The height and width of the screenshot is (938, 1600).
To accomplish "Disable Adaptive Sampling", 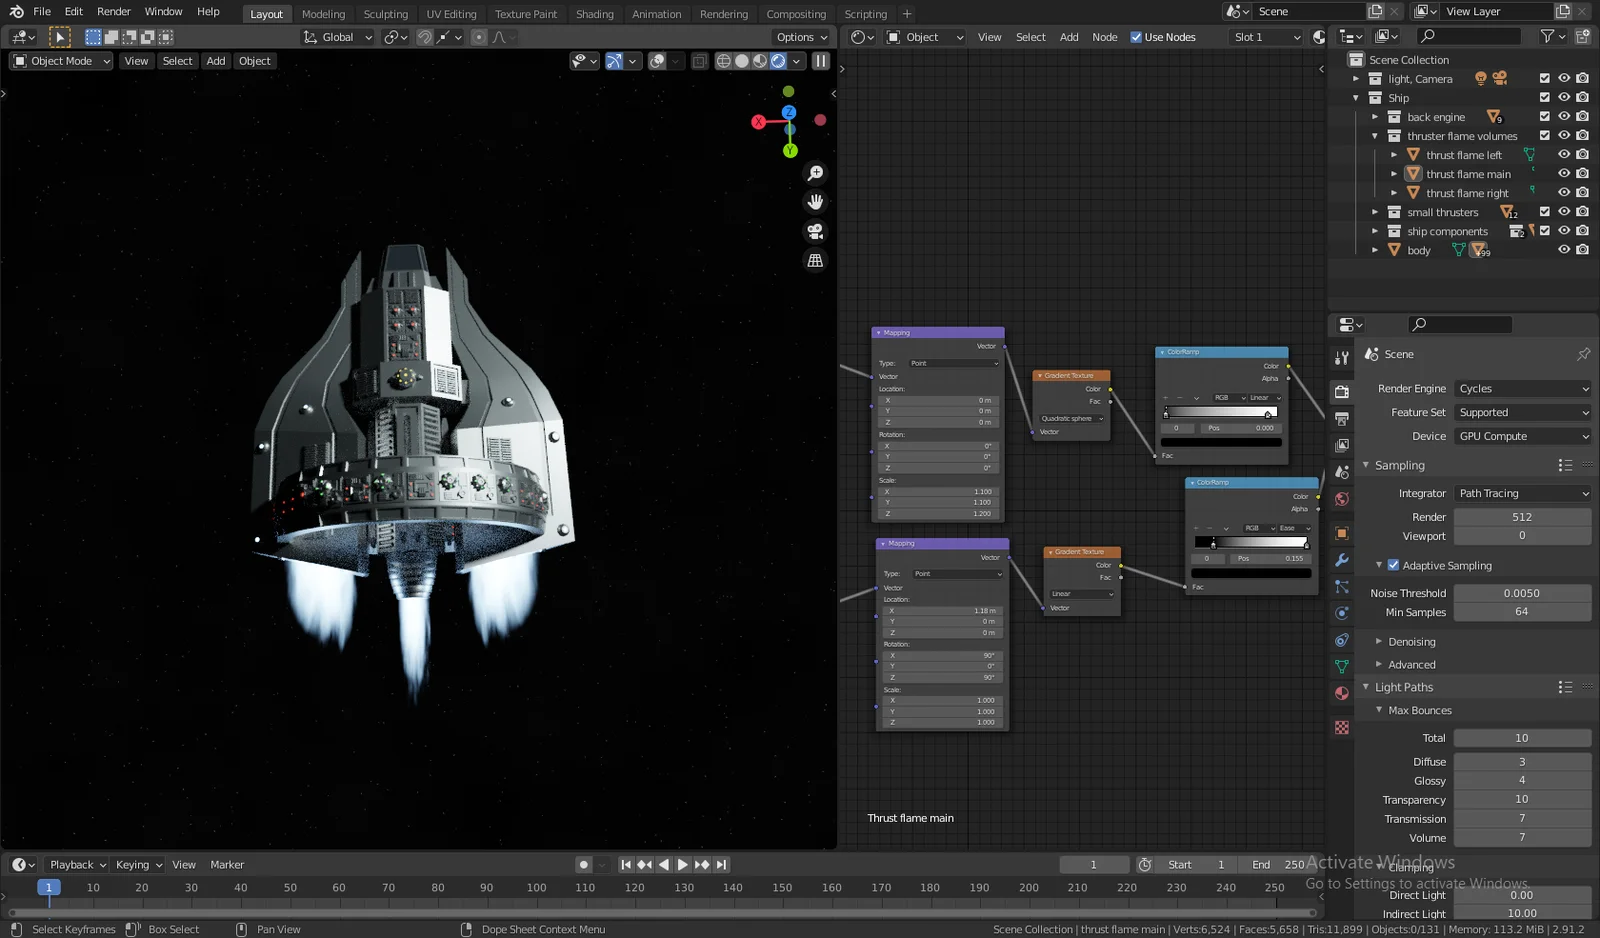I will pyautogui.click(x=1393, y=565).
